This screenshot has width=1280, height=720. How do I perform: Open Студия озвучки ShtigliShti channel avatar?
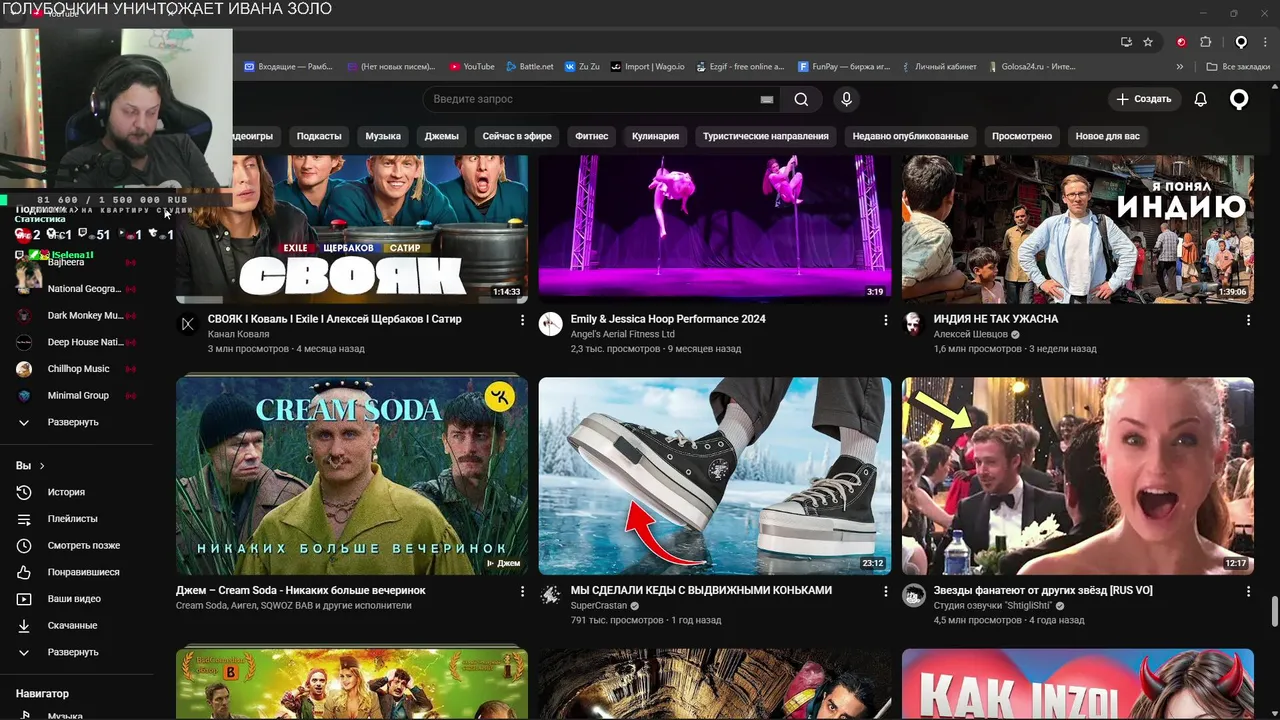[x=913, y=595]
